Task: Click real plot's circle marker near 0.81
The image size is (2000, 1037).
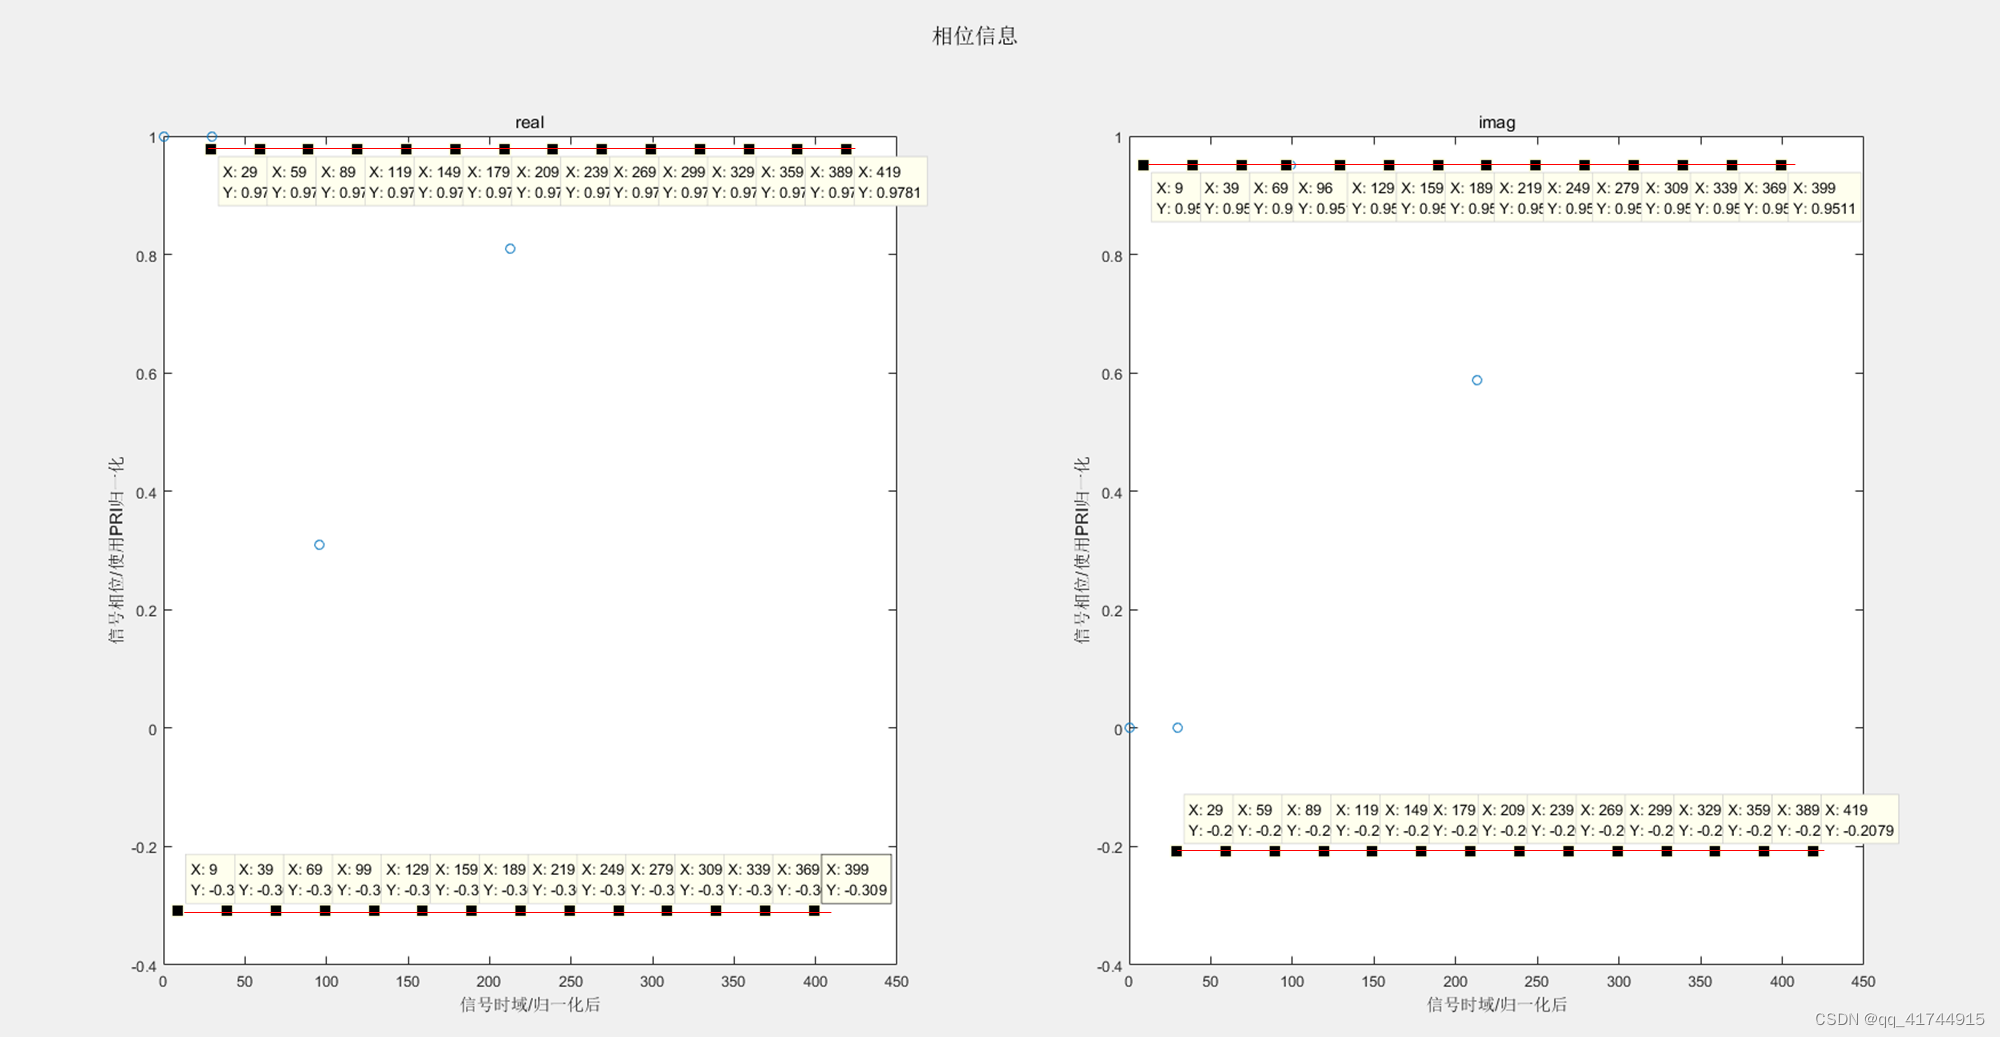Action: (510, 249)
